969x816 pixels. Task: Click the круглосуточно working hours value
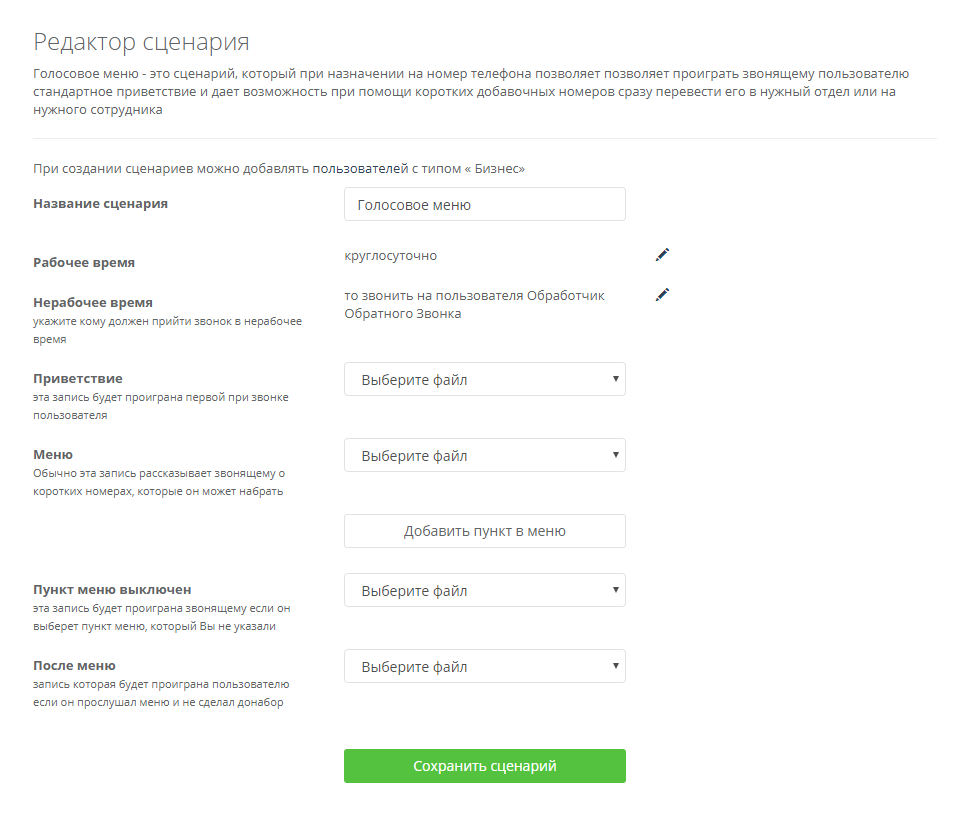[x=390, y=256]
